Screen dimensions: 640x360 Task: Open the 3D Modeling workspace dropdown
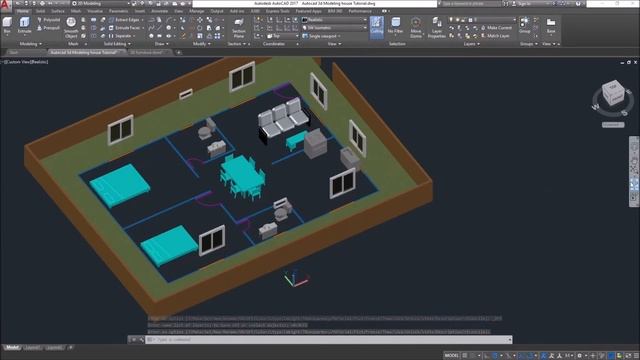click(x=100, y=3)
